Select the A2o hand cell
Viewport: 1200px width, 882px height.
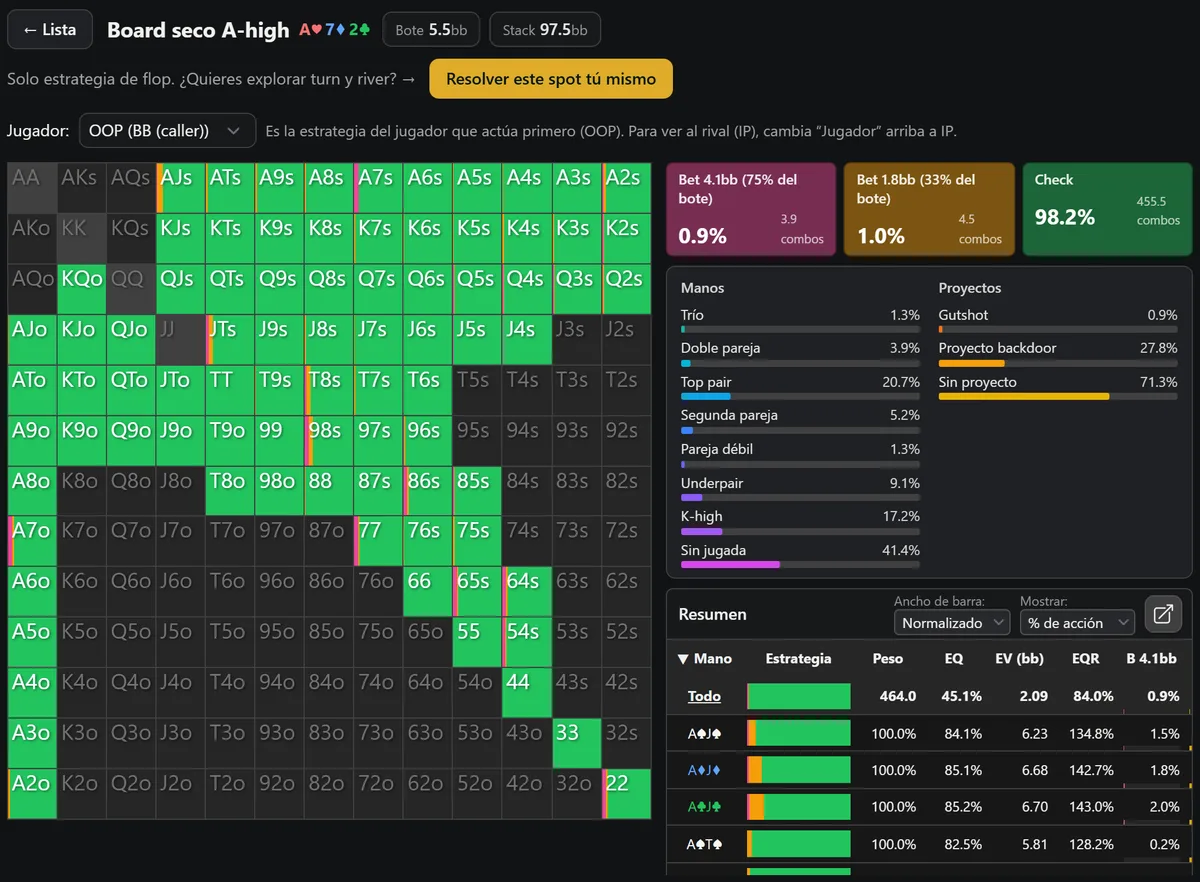click(32, 793)
